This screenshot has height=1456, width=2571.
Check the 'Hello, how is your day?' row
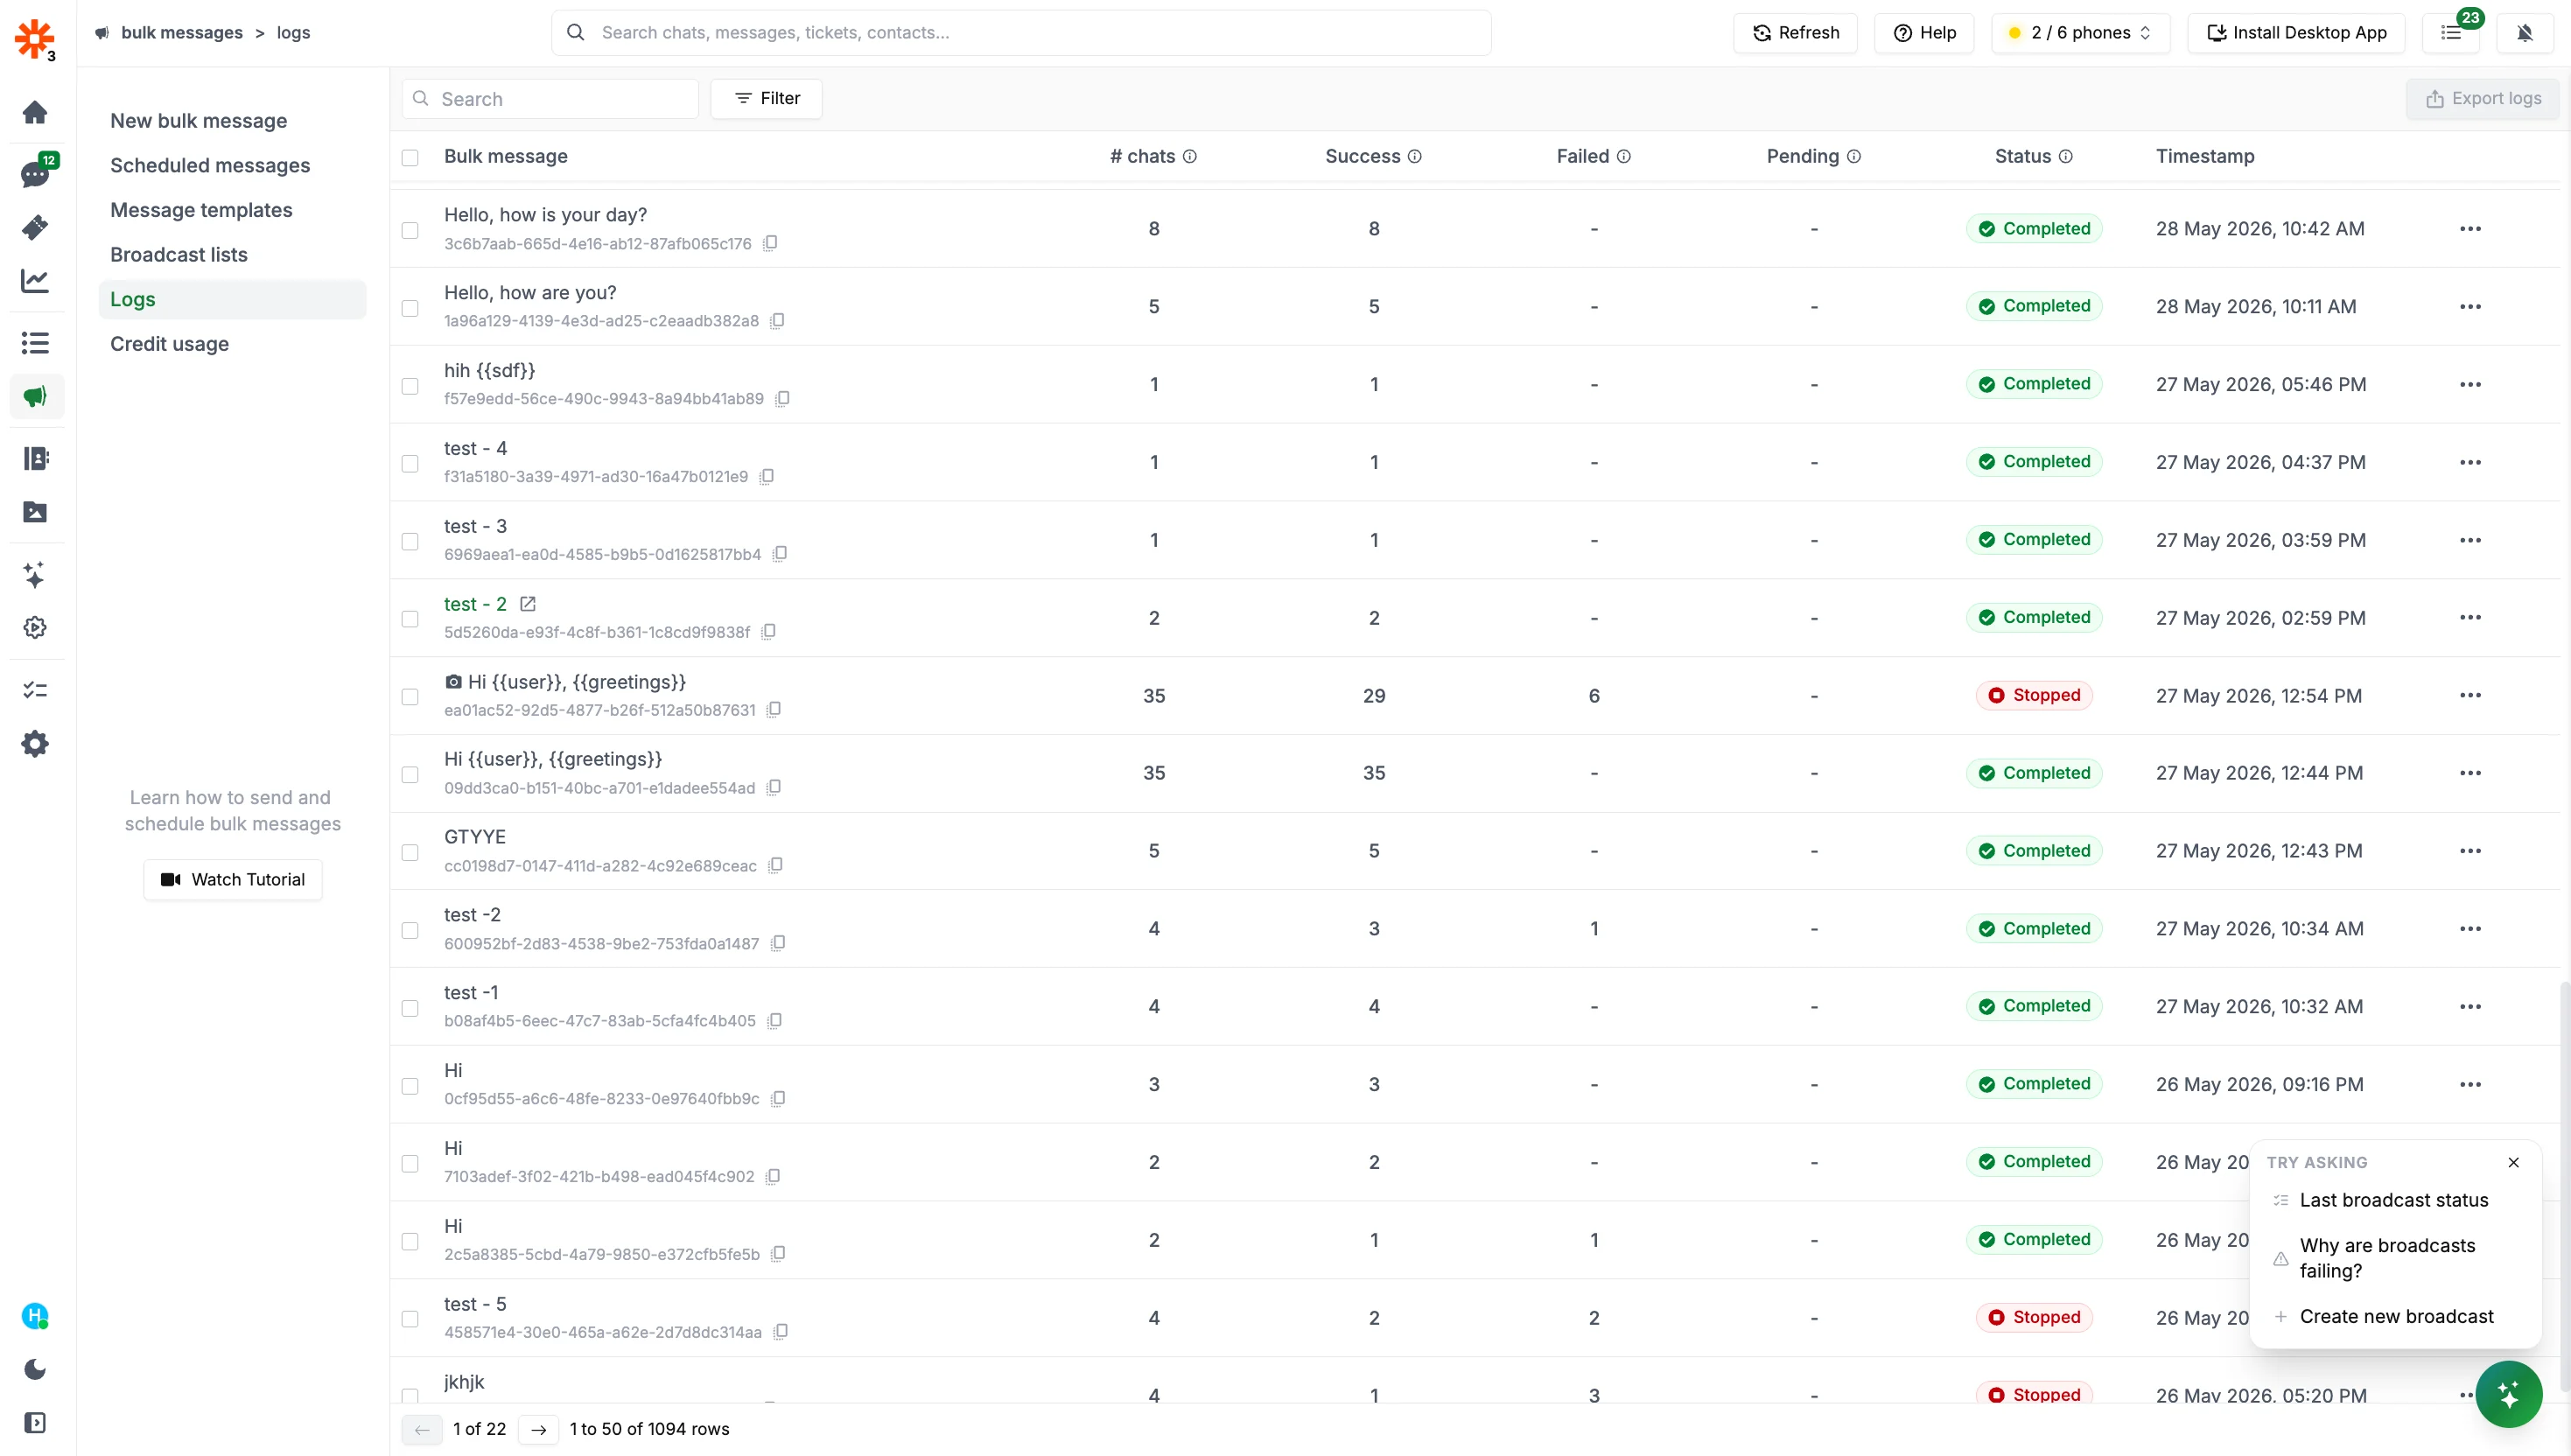point(410,230)
